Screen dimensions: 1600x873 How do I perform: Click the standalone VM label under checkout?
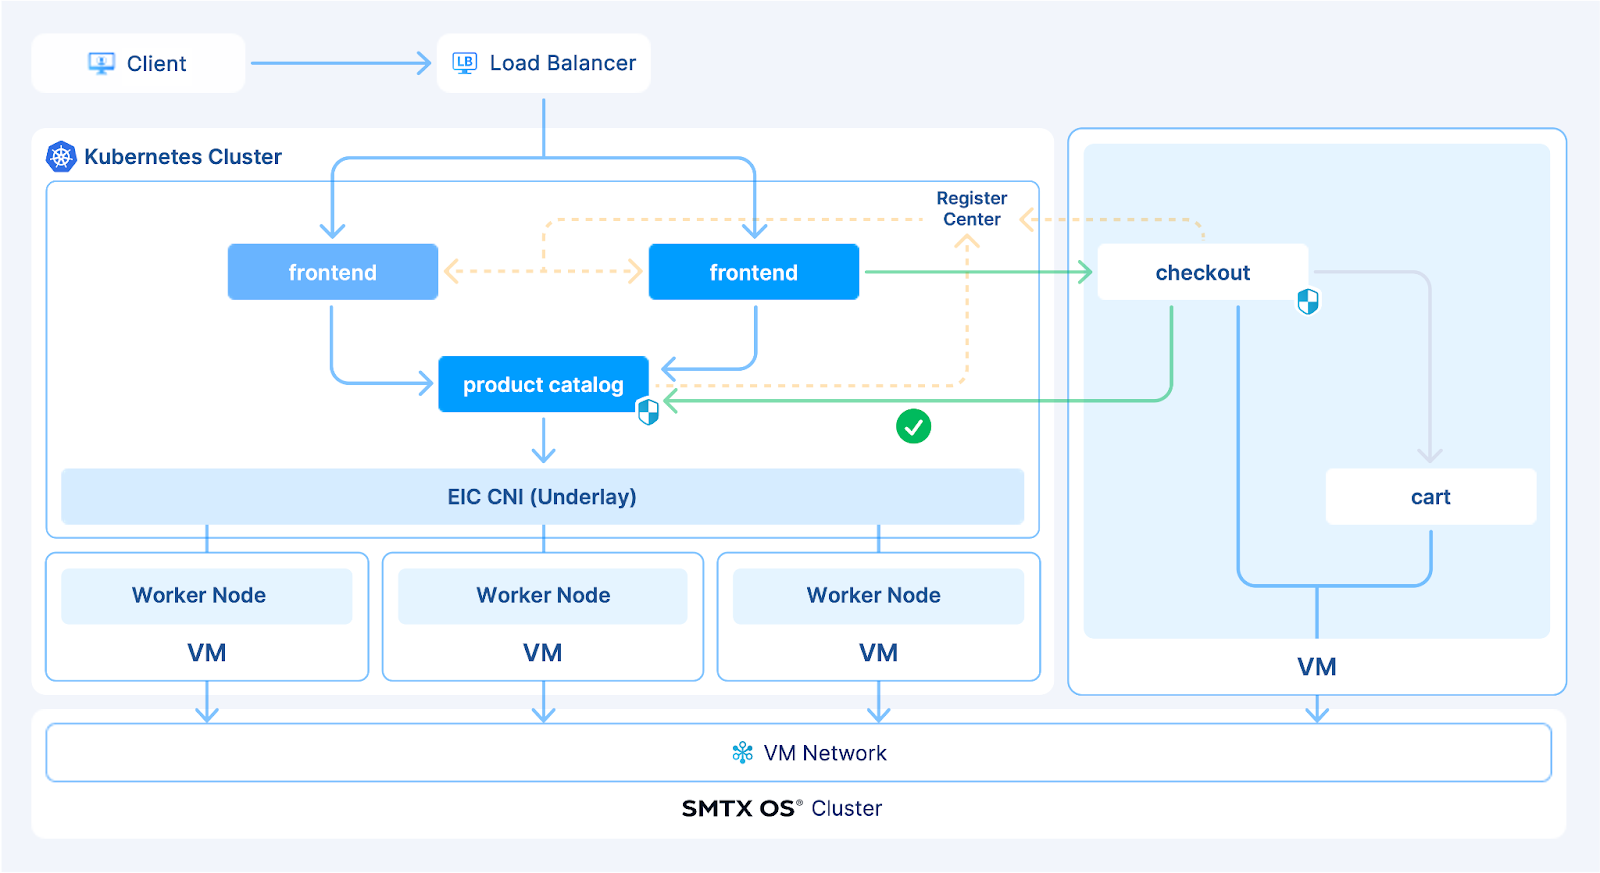click(x=1316, y=667)
